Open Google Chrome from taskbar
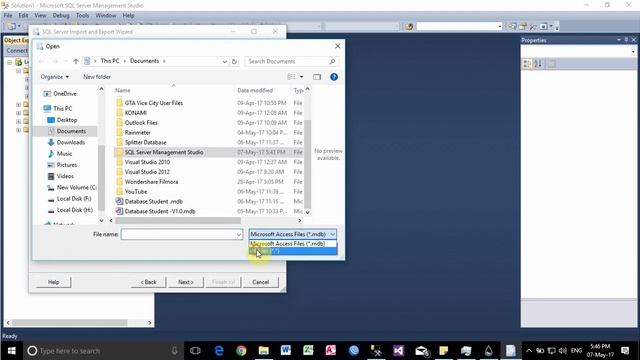 [x=241, y=351]
